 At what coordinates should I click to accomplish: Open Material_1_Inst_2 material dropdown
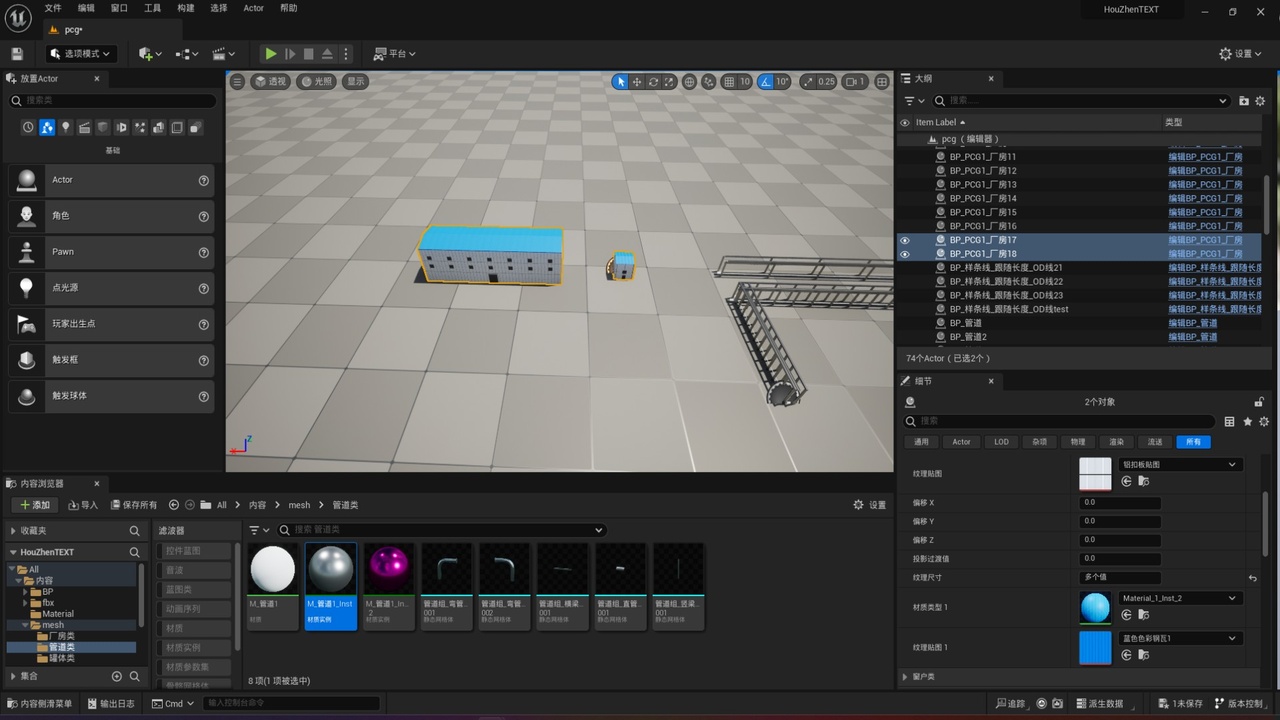(1180, 598)
